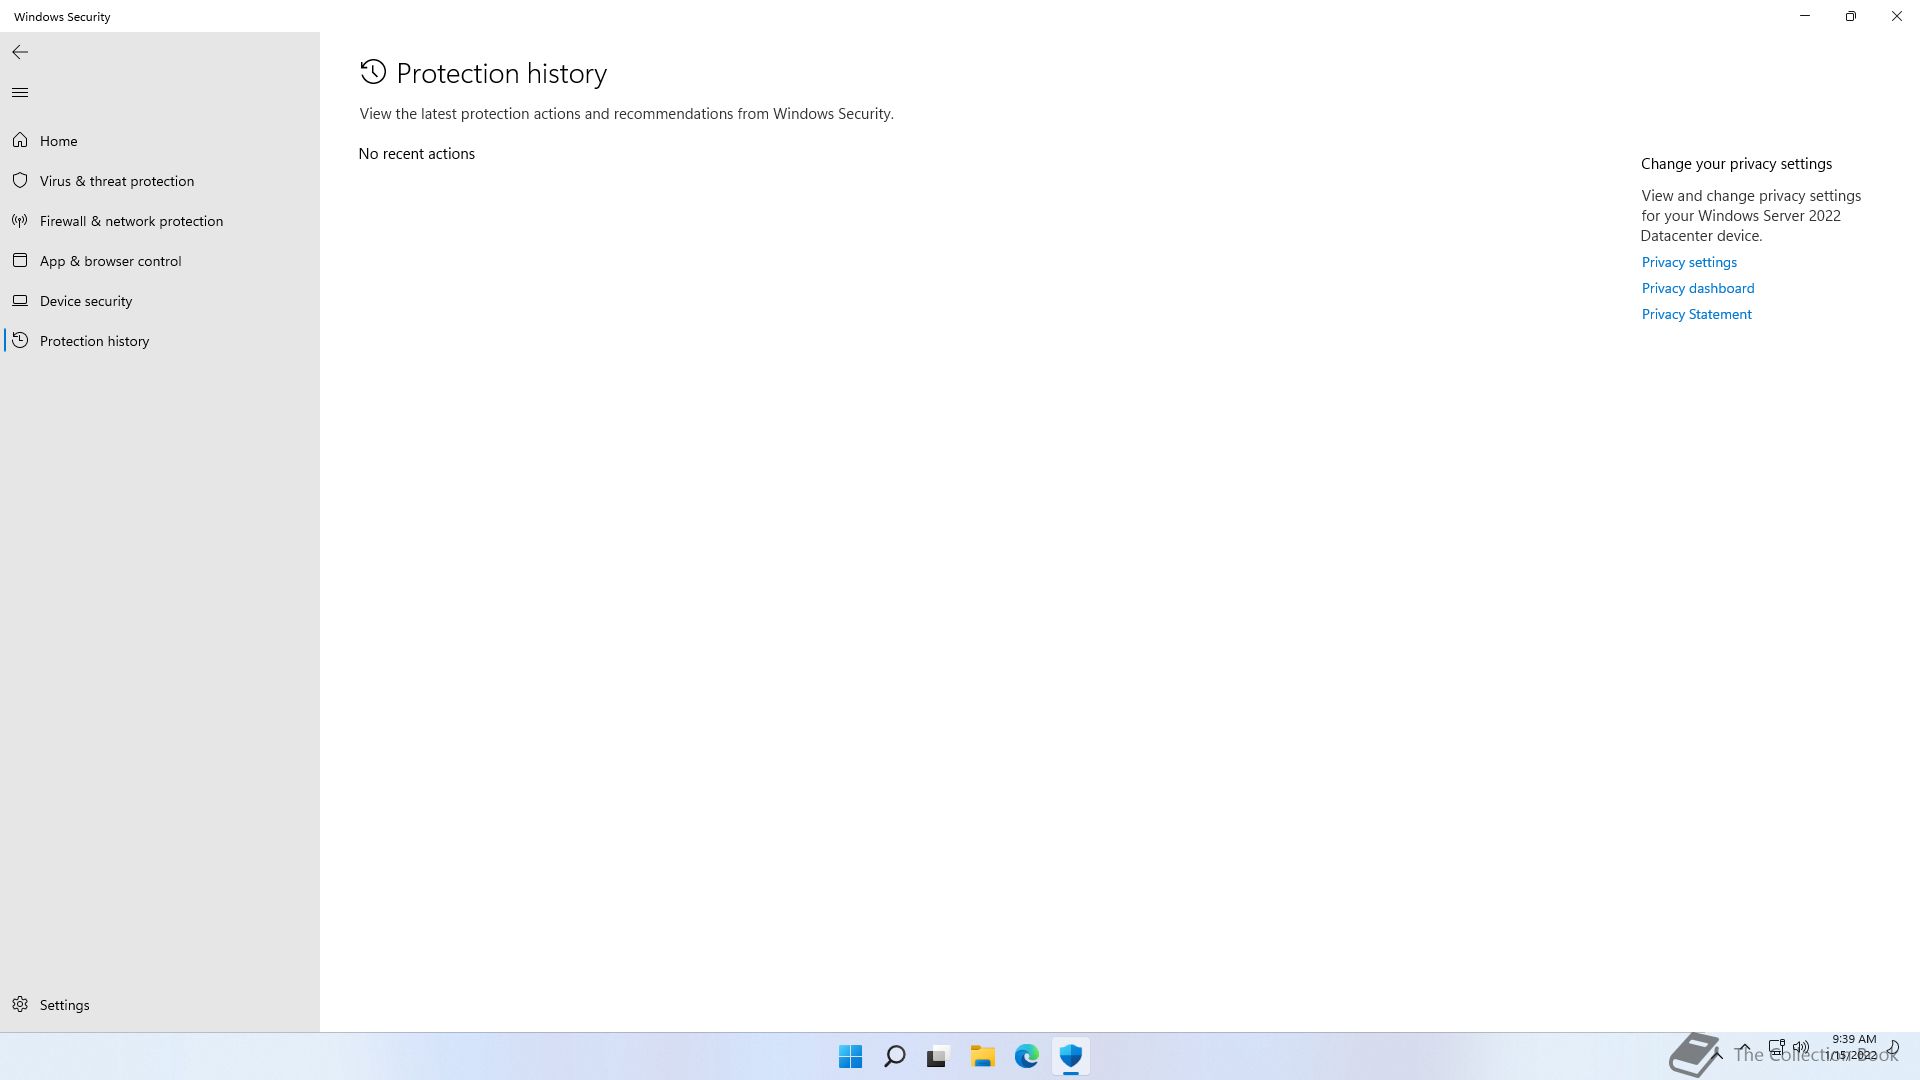The width and height of the screenshot is (1920, 1080).
Task: Collapse the hamburger navigation menu
Action: [20, 93]
